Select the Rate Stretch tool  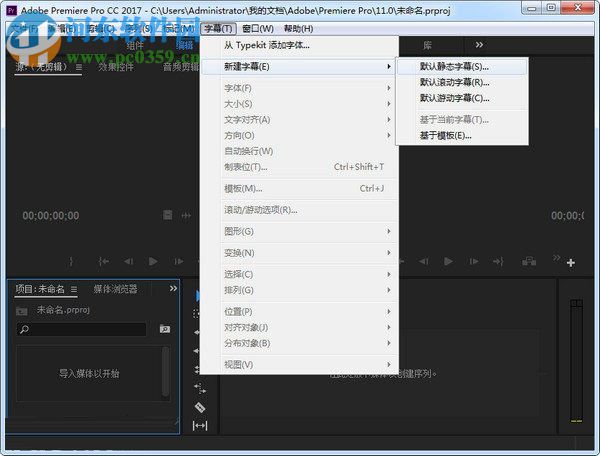[x=200, y=389]
